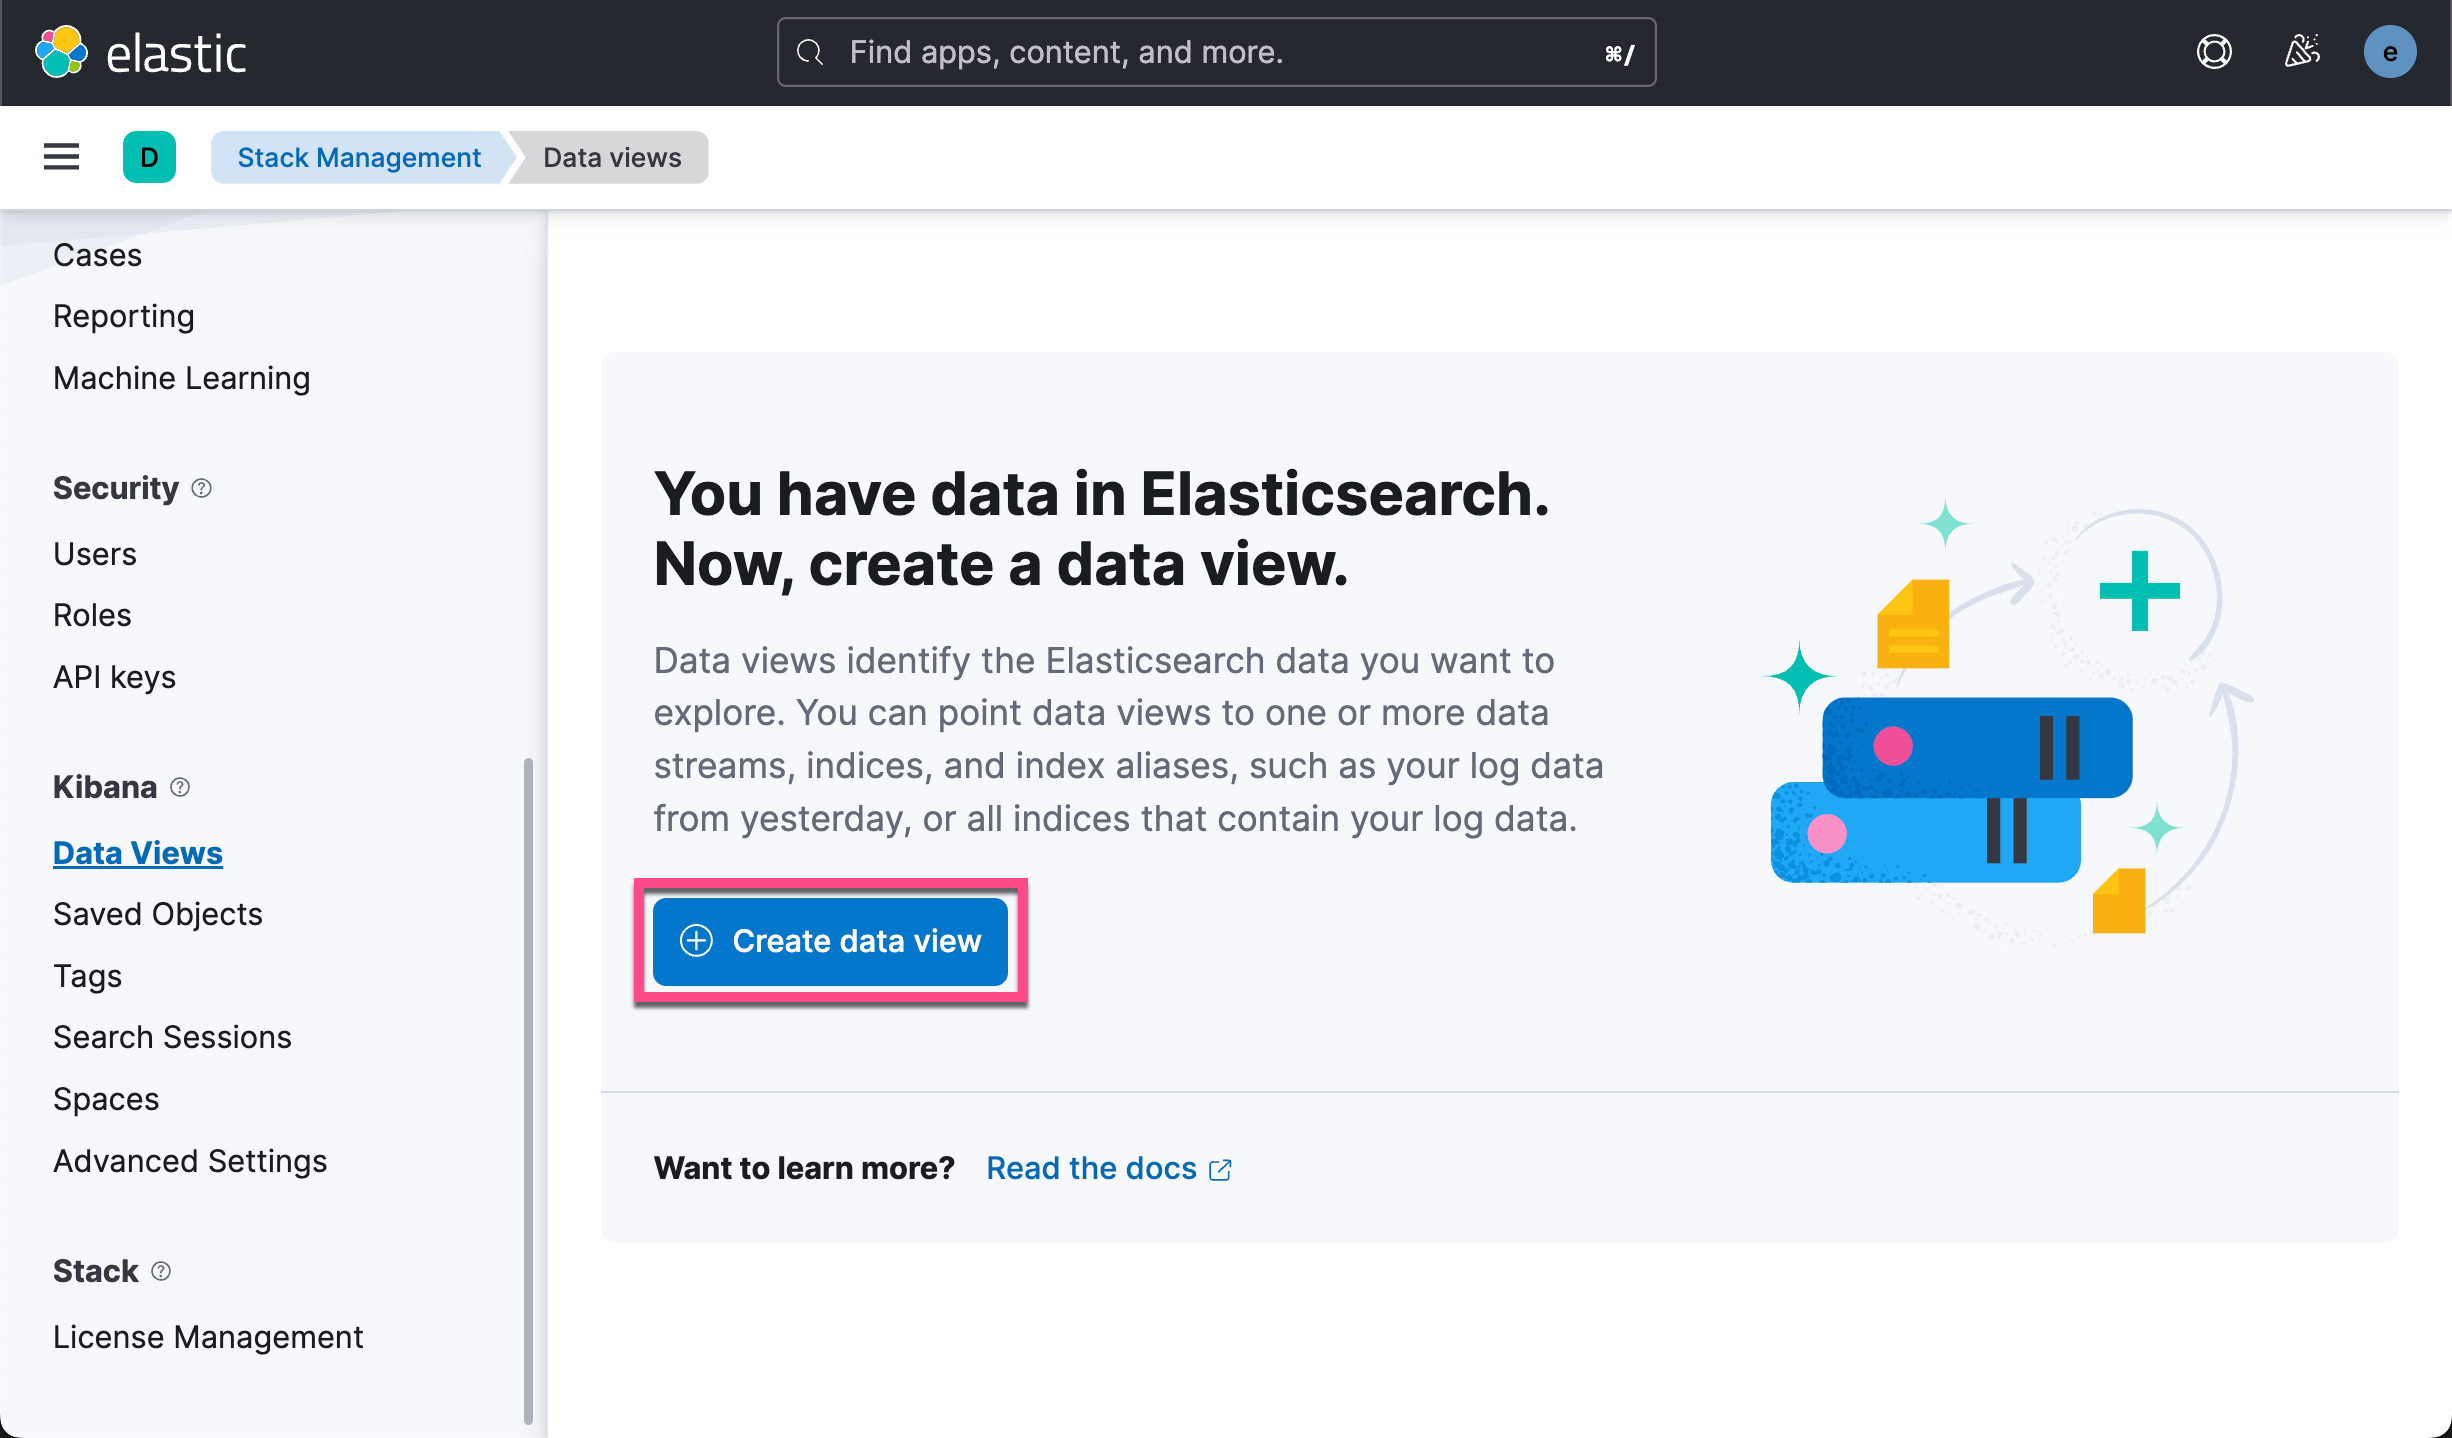2452x1438 pixels.
Task: Click inside the Find apps search field
Action: (x=1216, y=52)
